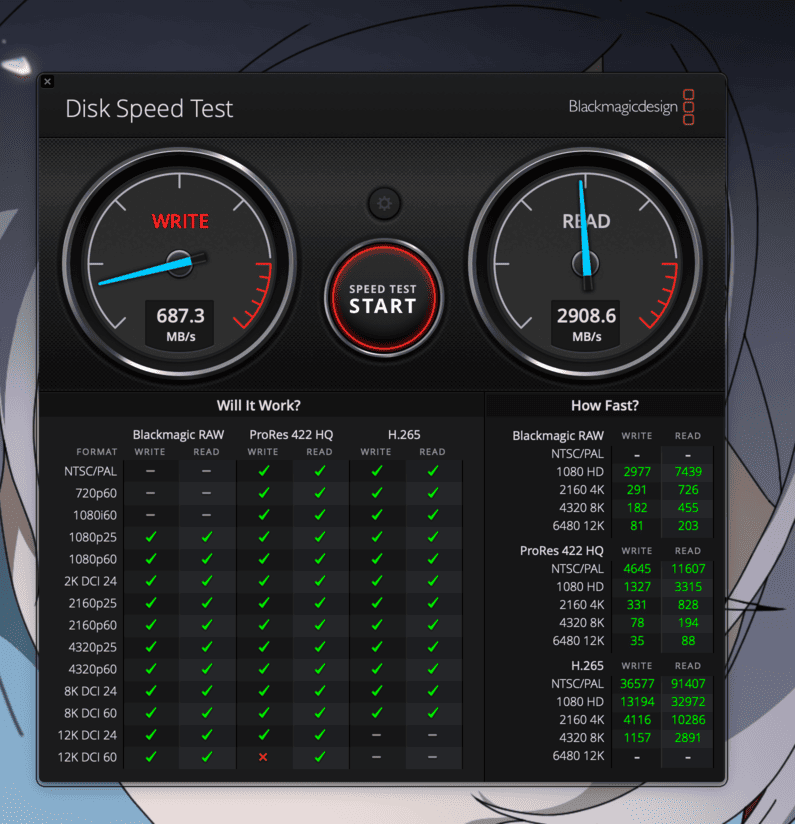Click the Blackmagic RAW read value 7439
This screenshot has height=824, width=795.
tap(687, 472)
